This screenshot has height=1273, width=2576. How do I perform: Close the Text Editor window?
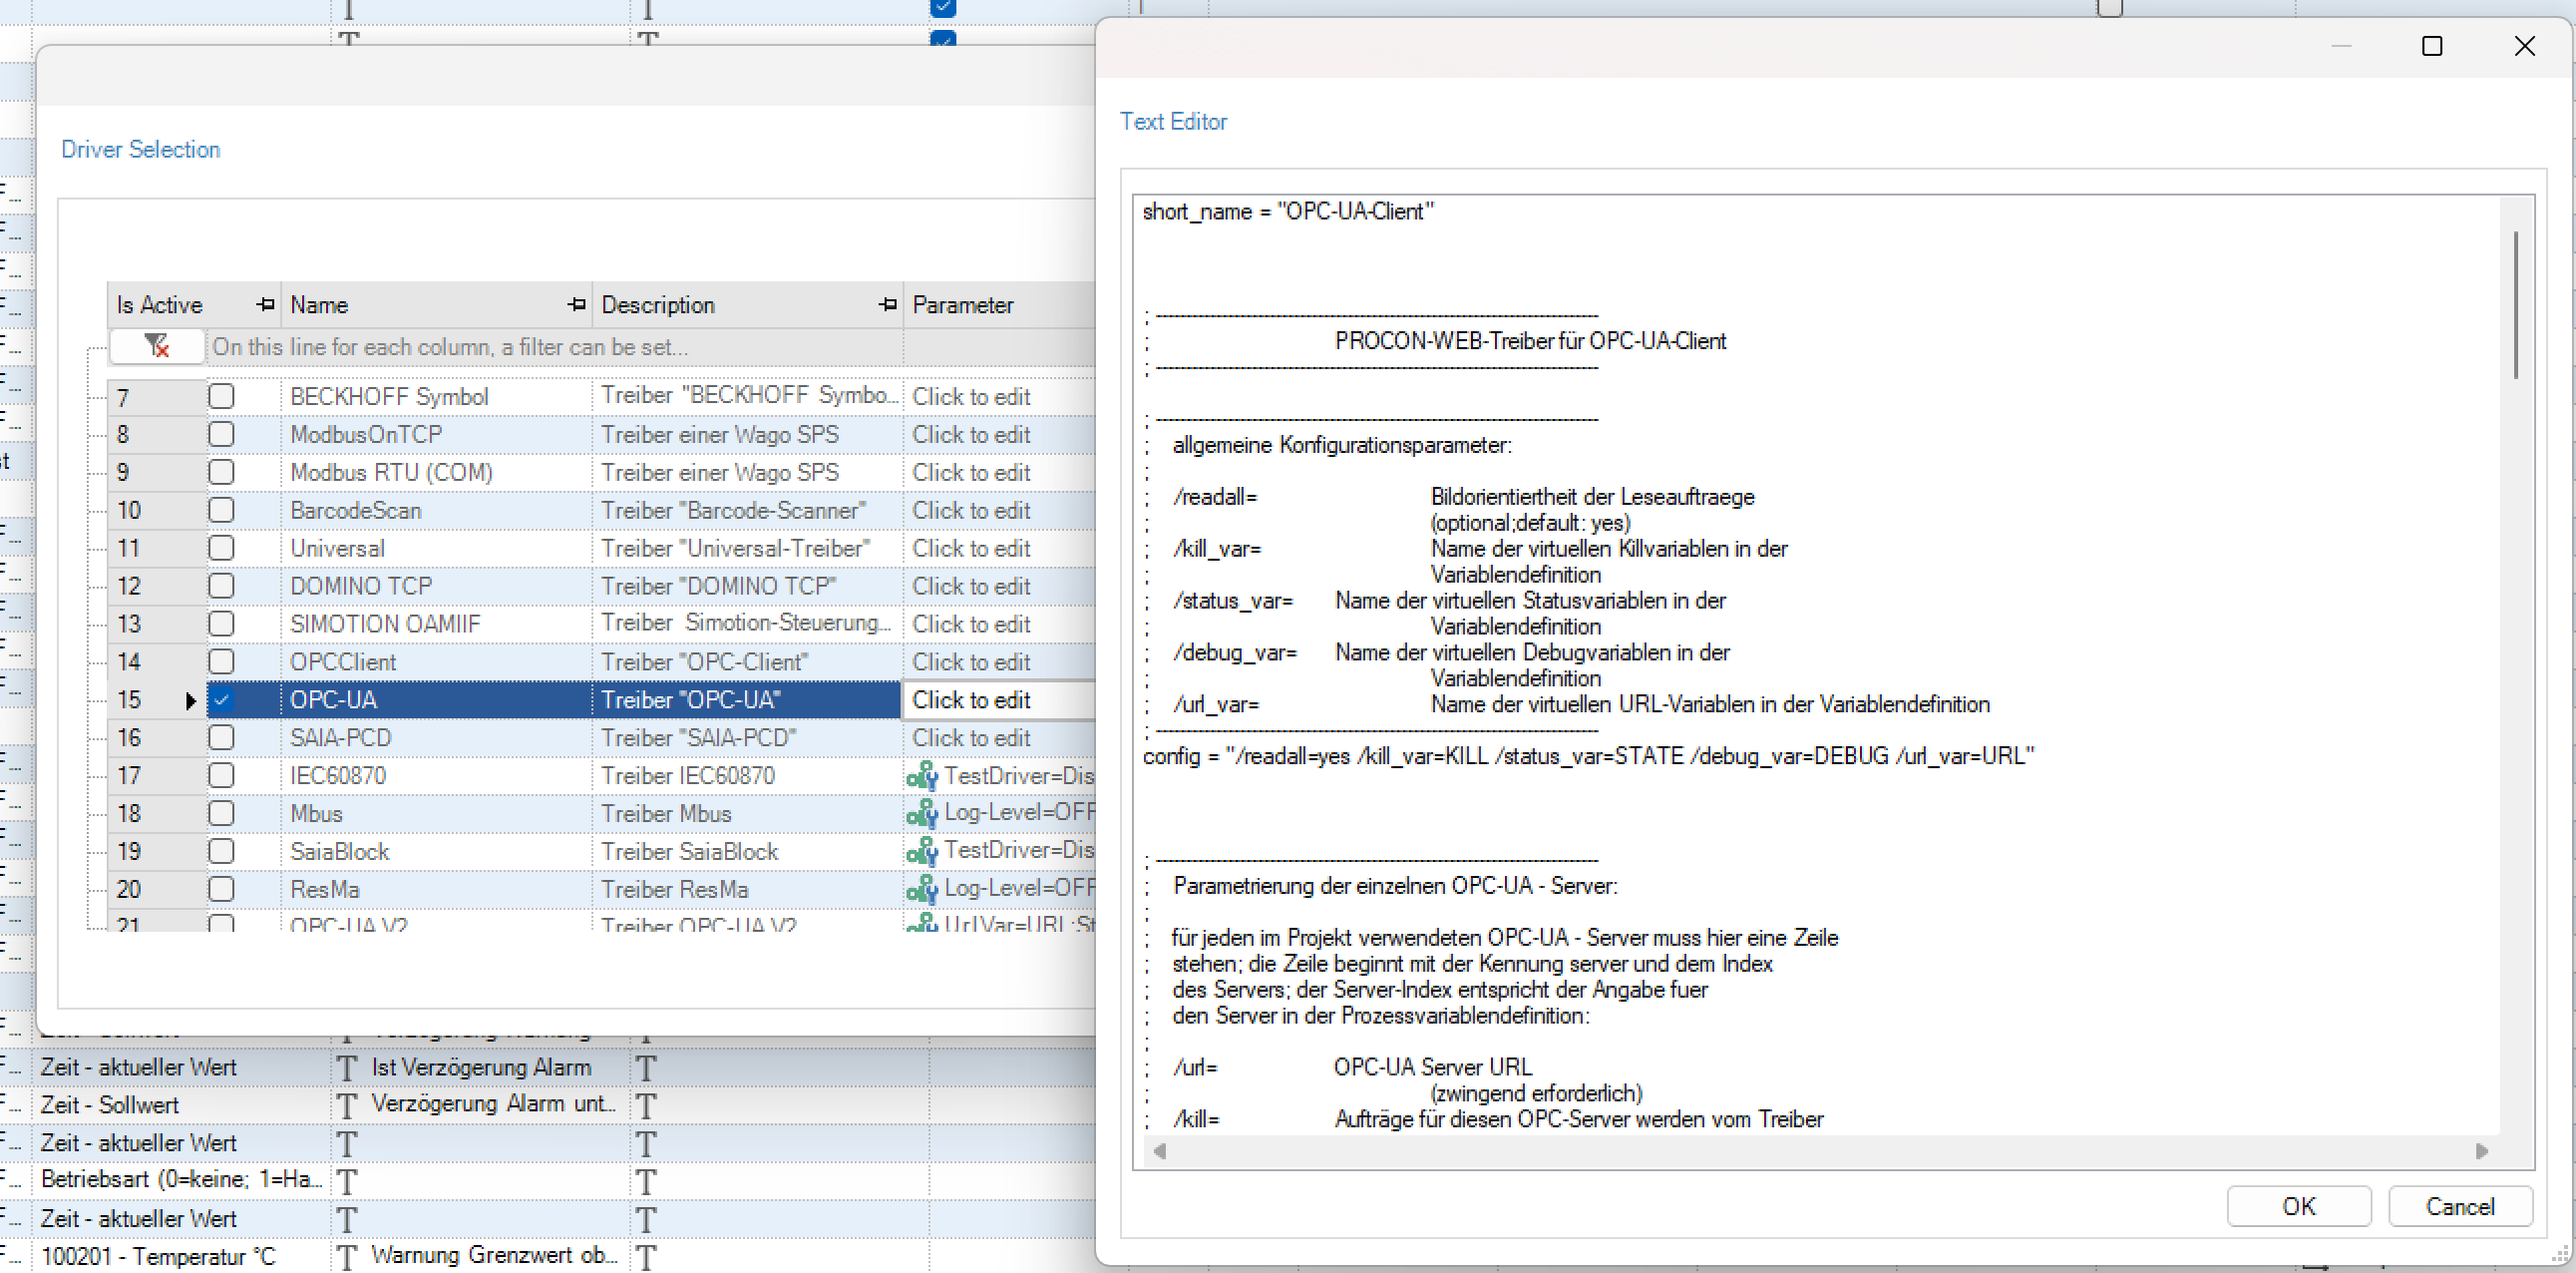(x=2524, y=46)
